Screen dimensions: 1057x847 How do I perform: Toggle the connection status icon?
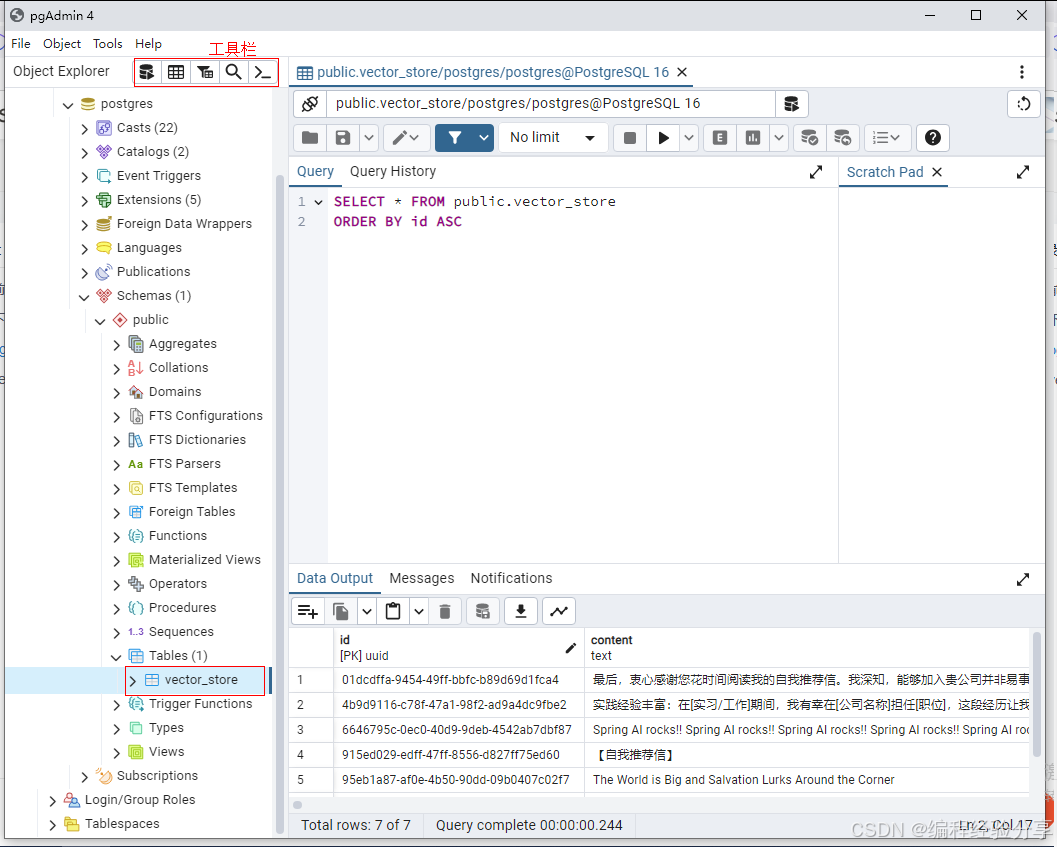coord(310,104)
